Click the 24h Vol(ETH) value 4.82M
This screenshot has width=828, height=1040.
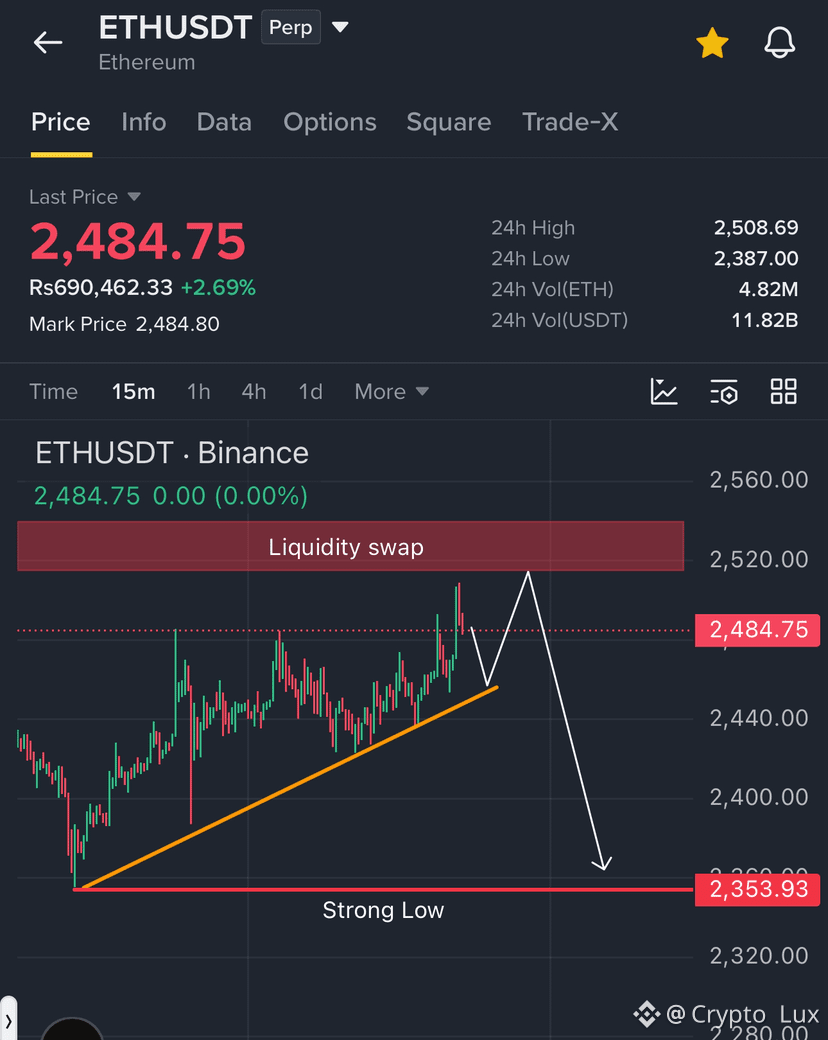click(x=768, y=289)
